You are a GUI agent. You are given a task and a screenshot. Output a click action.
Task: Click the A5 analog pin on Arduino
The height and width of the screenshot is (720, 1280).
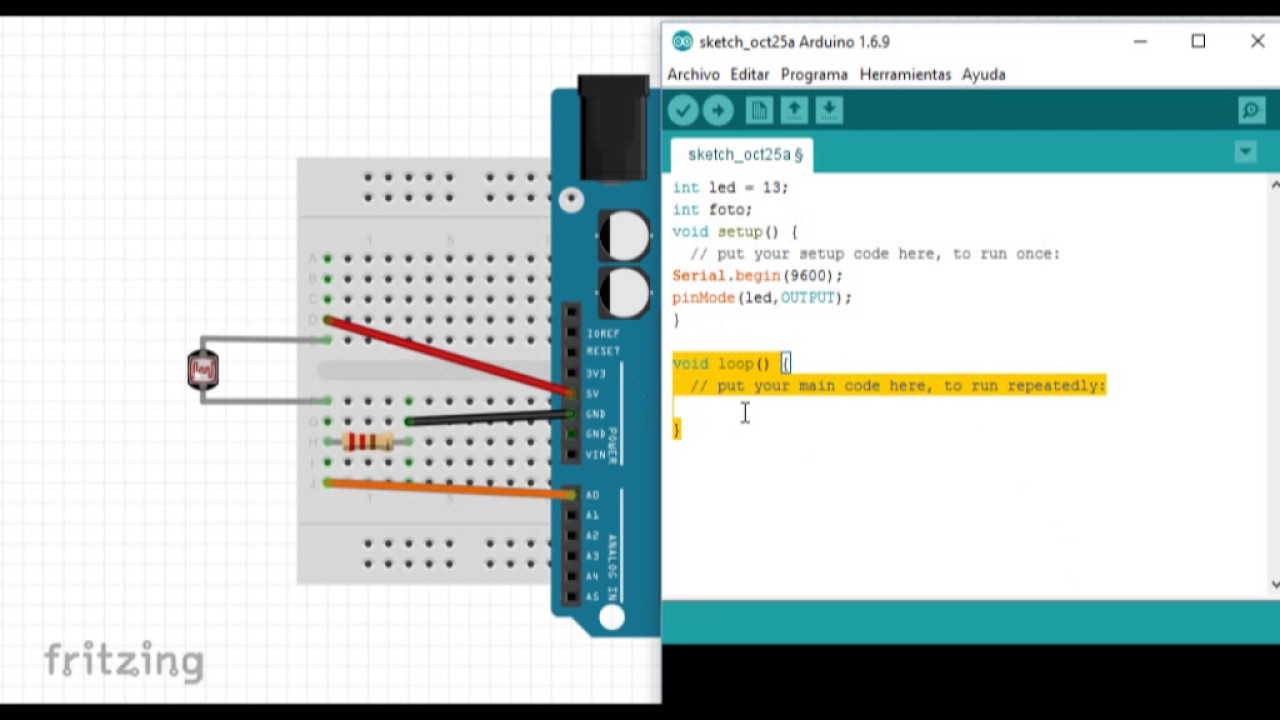[x=571, y=597]
